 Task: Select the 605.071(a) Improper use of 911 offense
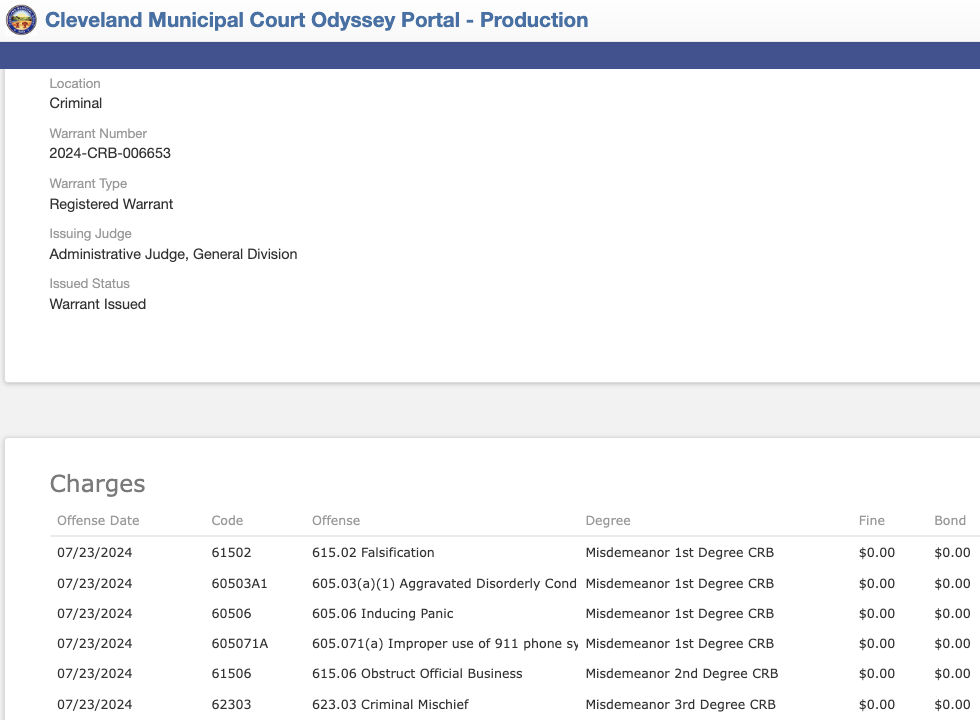tap(444, 644)
